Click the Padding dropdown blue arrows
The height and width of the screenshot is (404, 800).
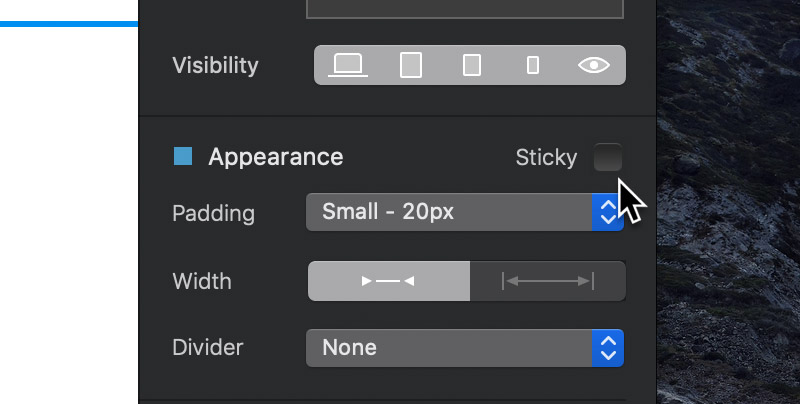[608, 212]
